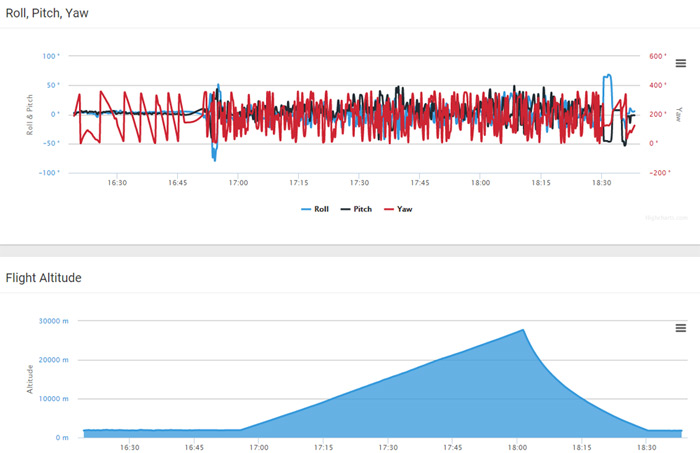
Task: Click the 16:30 label on altitude chart
Action: [129, 447]
